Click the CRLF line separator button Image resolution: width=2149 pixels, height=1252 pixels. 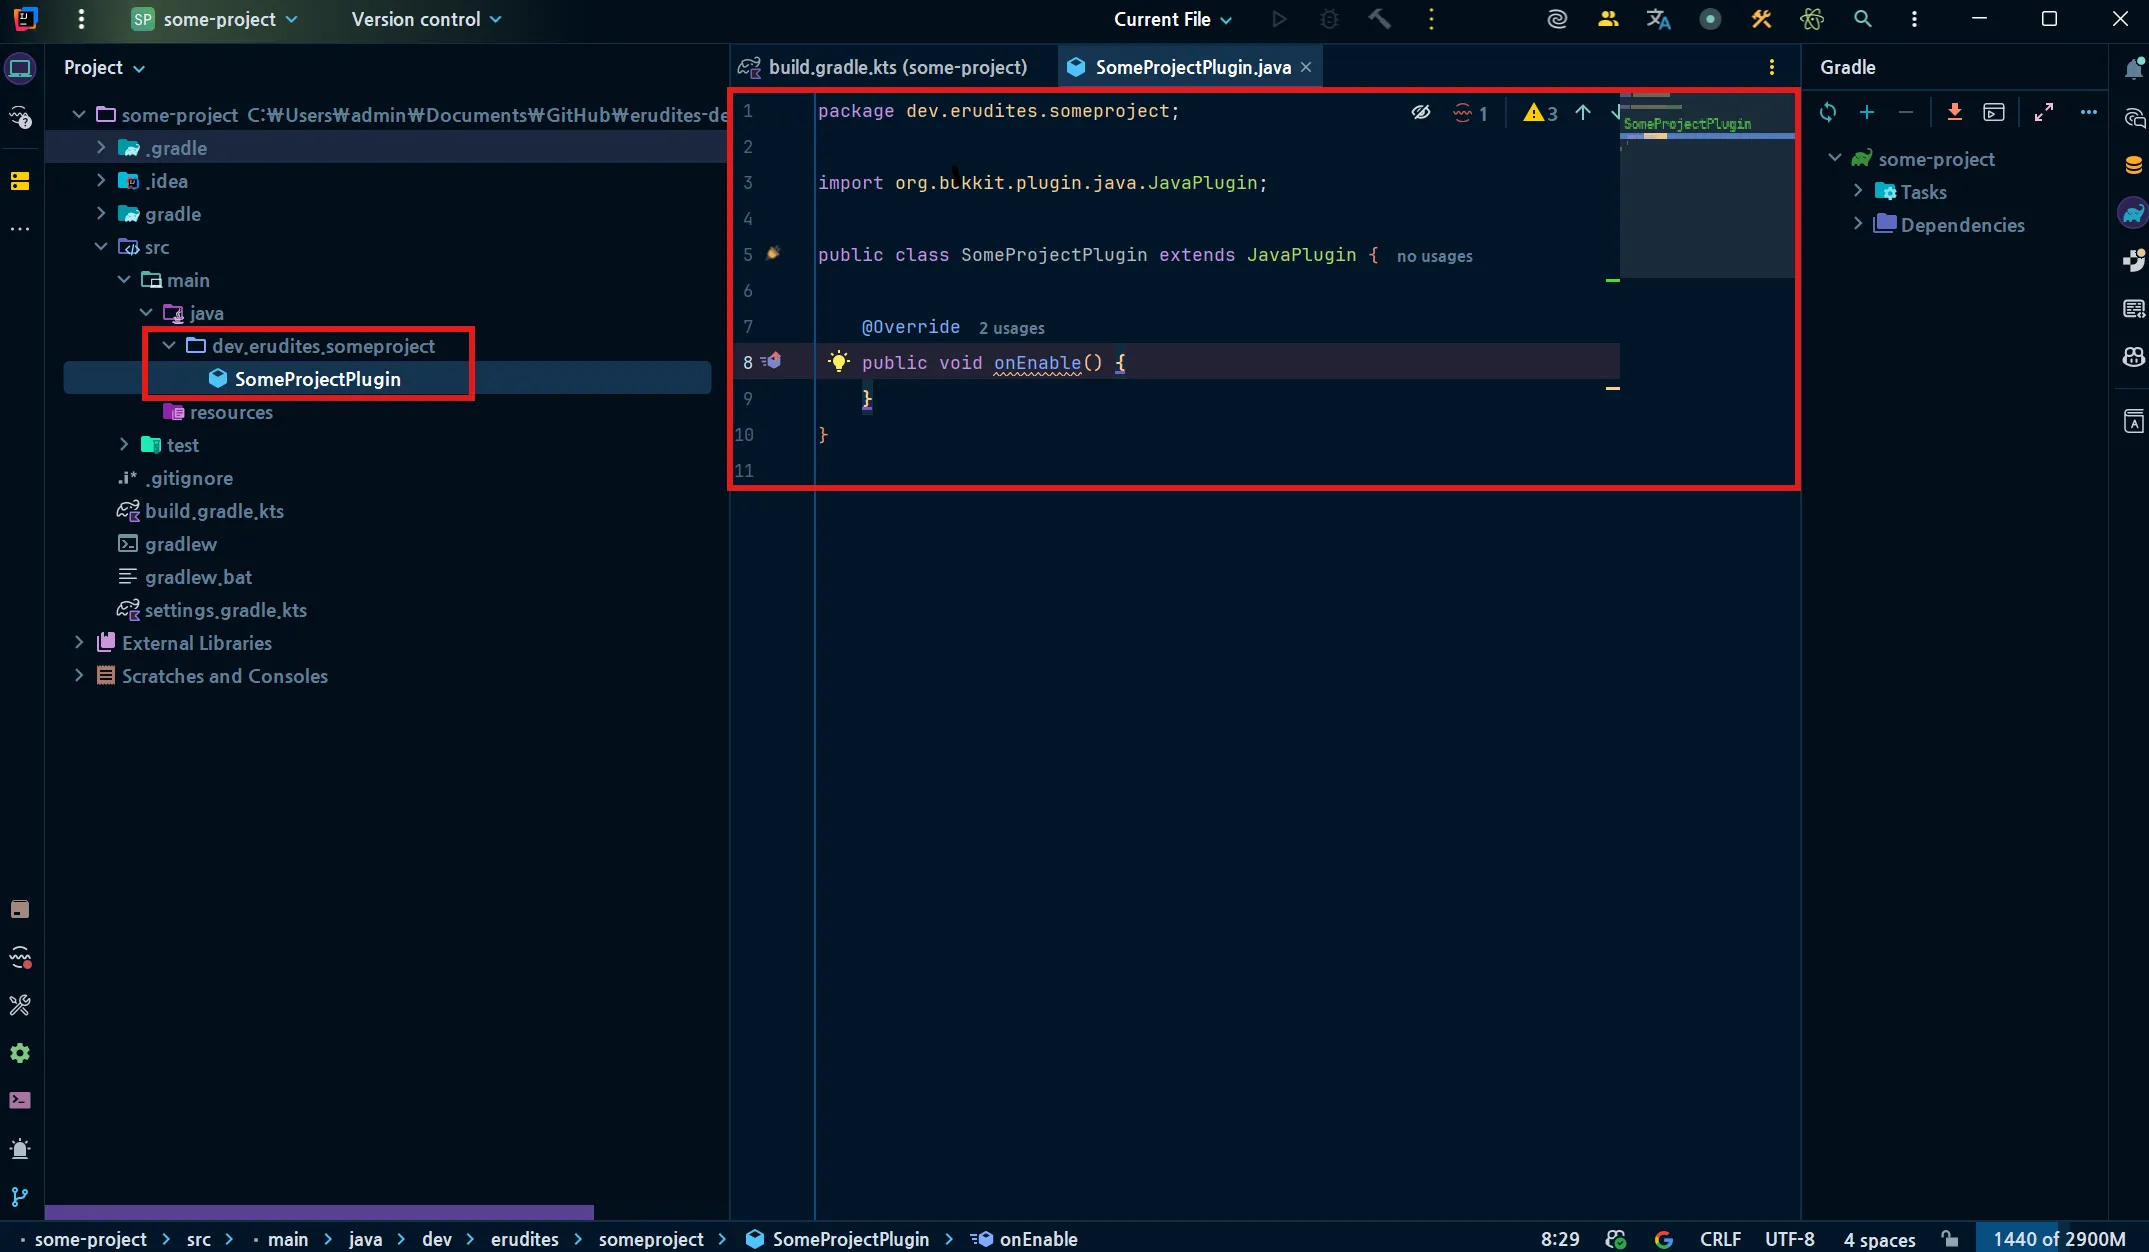(1719, 1239)
